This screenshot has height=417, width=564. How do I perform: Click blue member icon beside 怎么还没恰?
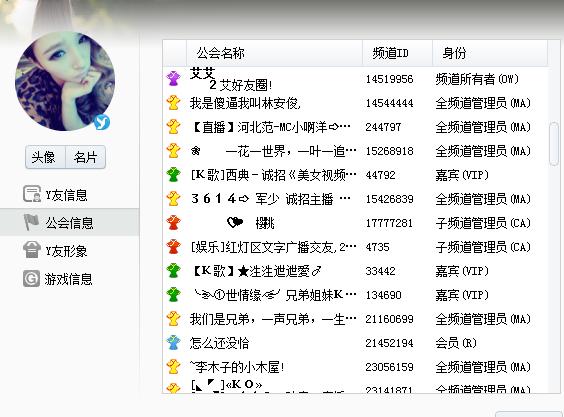[173, 343]
